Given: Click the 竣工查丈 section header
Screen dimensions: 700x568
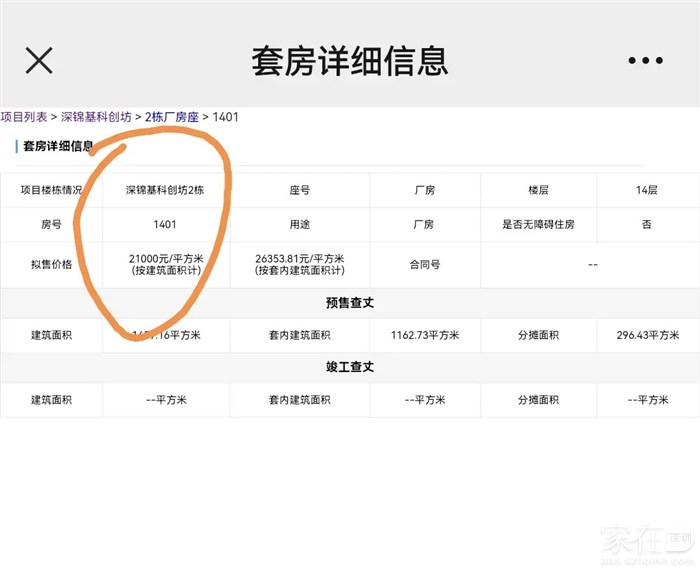Looking at the screenshot, I should pos(350,367).
